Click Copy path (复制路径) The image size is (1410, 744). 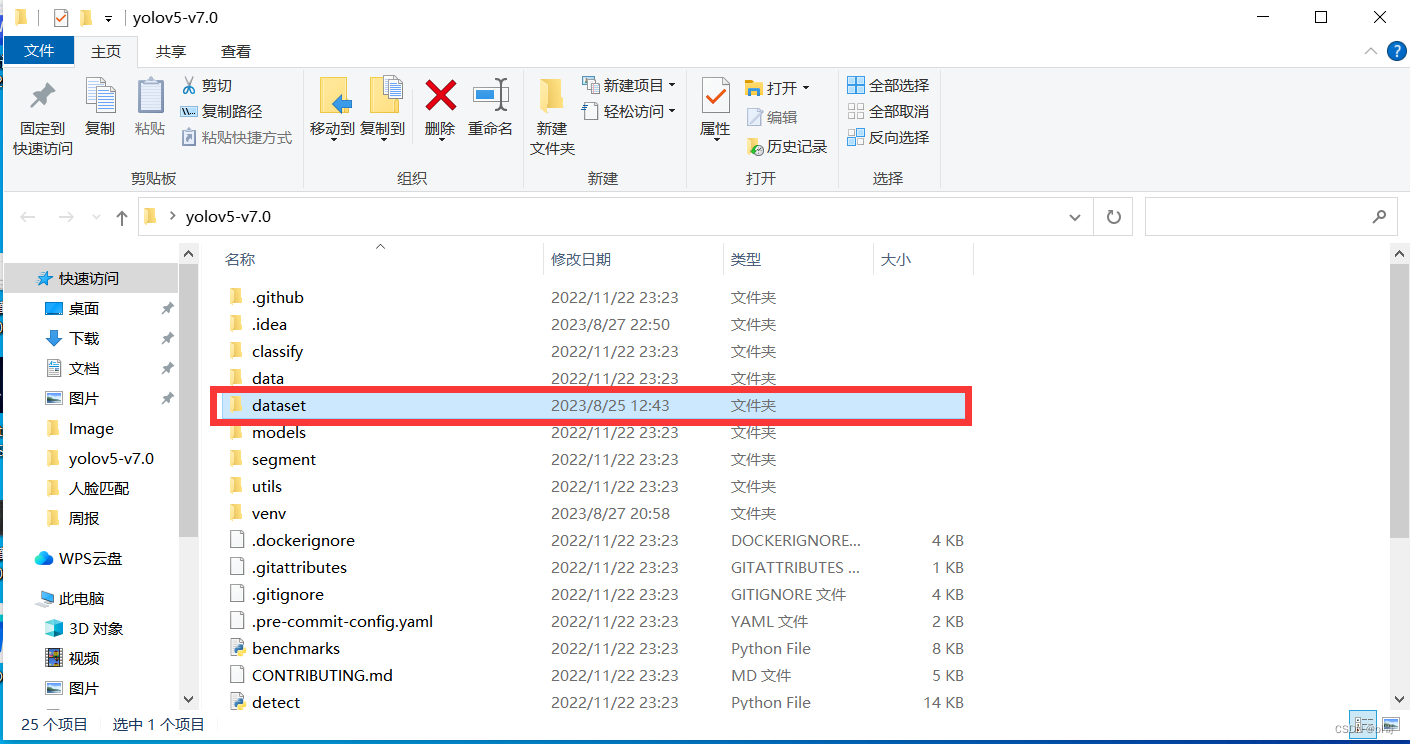coord(221,111)
